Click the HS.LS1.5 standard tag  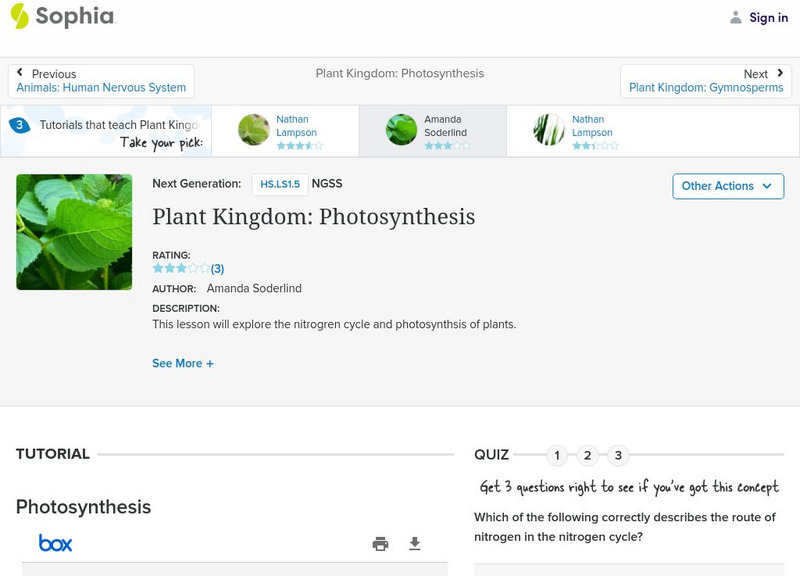coord(280,184)
